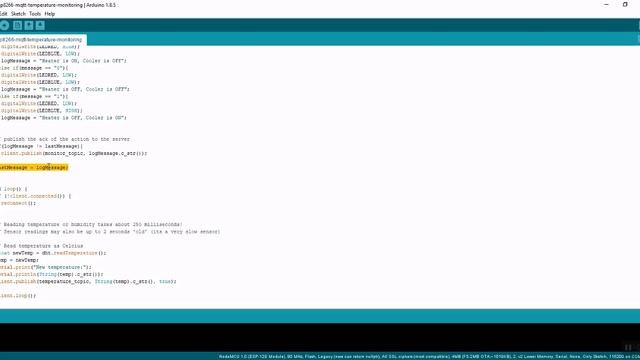Click the Upload arrow button in toolbar
Screen dimensions: 640x360
tap(4, 26)
